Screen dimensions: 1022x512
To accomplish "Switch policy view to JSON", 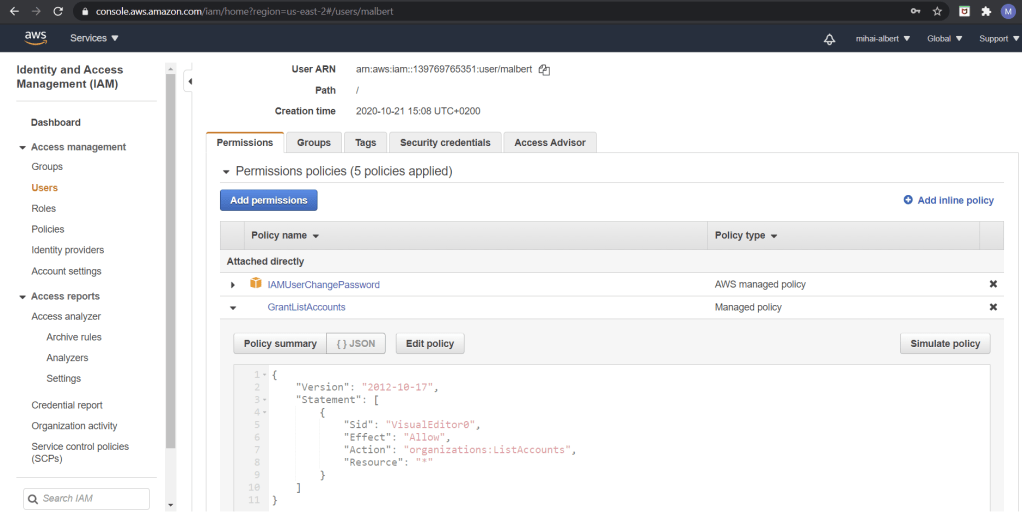I will click(356, 344).
